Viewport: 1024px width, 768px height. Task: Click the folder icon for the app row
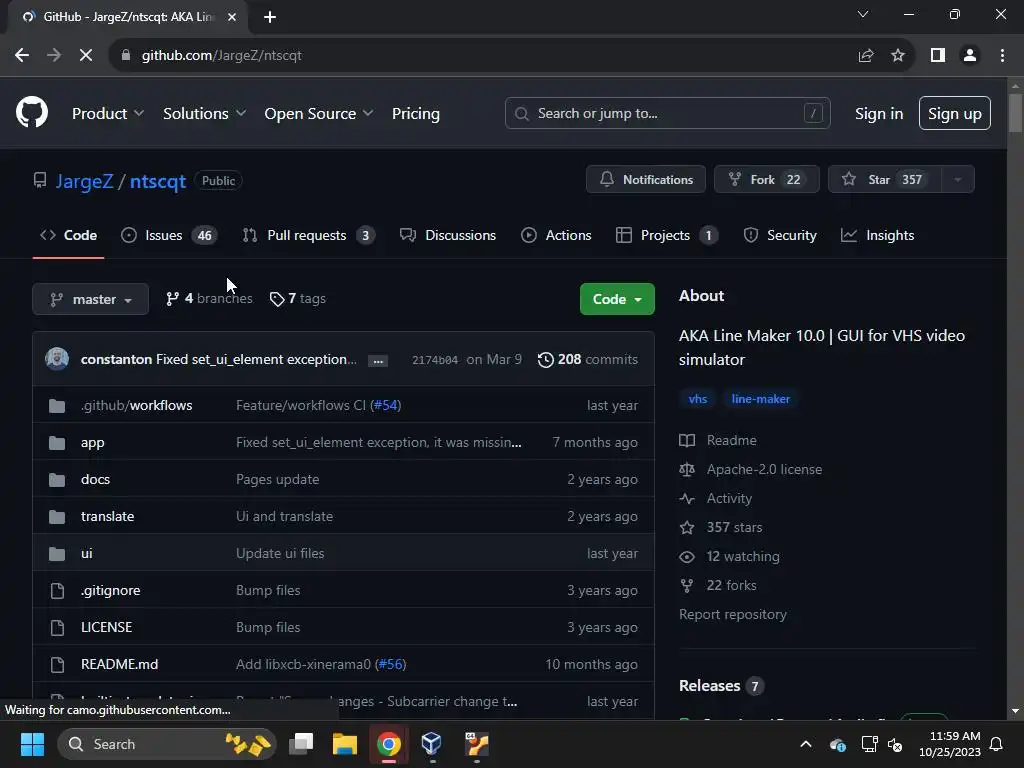pyautogui.click(x=57, y=443)
